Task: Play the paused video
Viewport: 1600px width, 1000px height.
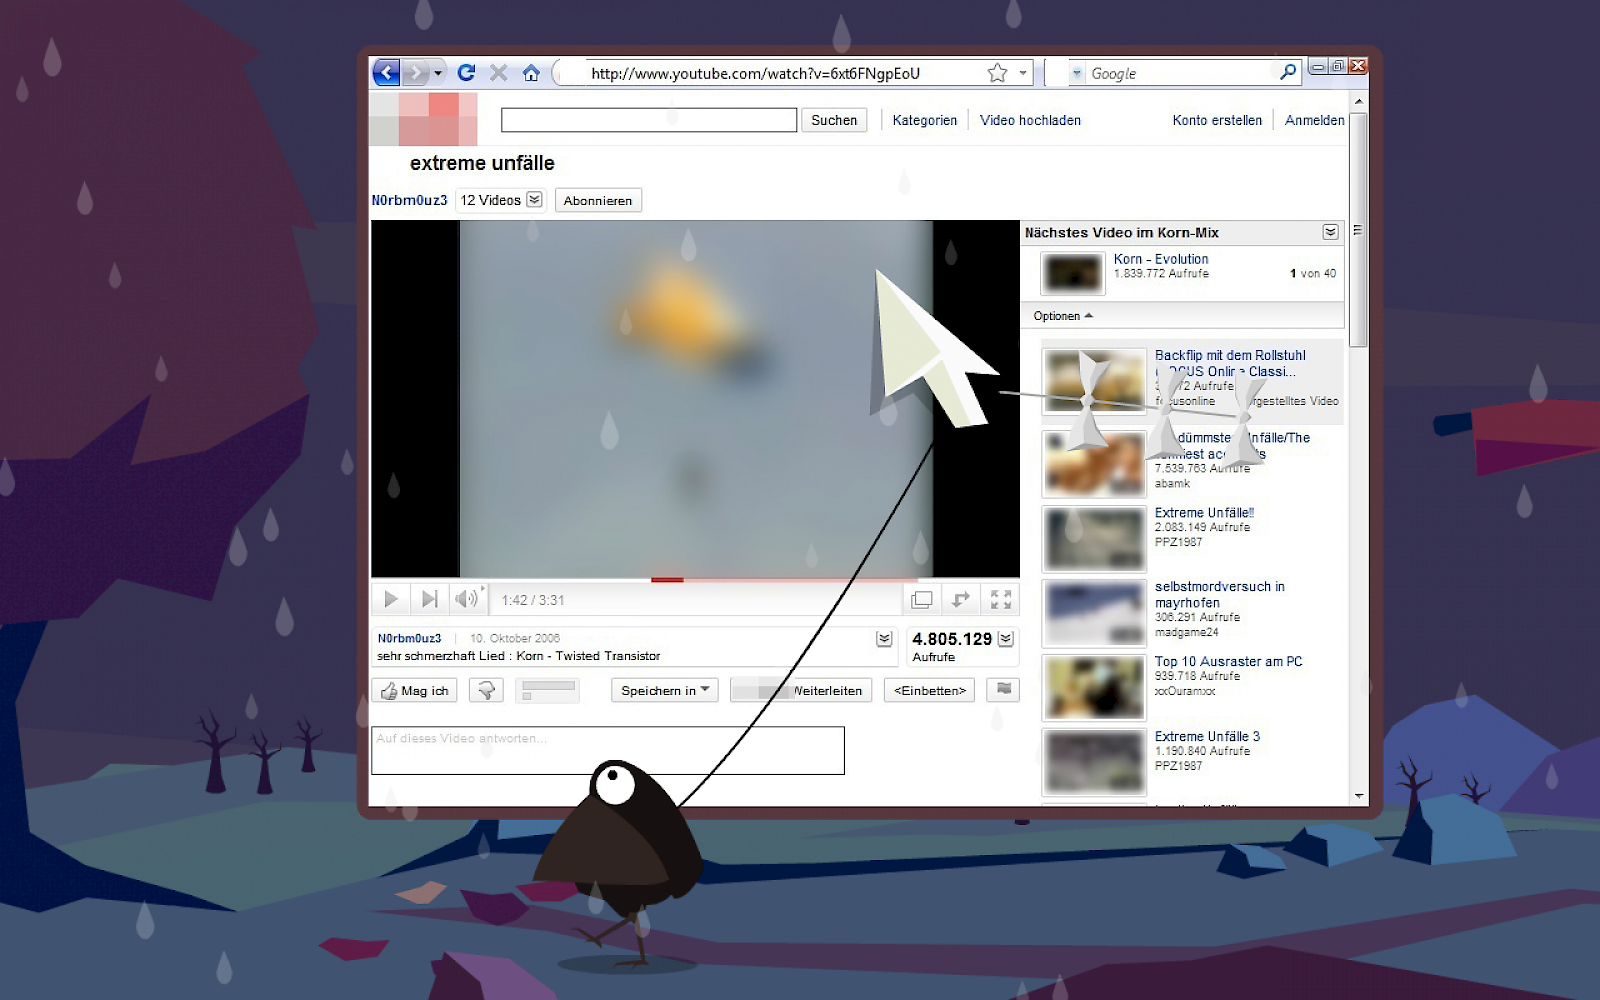Action: (x=391, y=599)
